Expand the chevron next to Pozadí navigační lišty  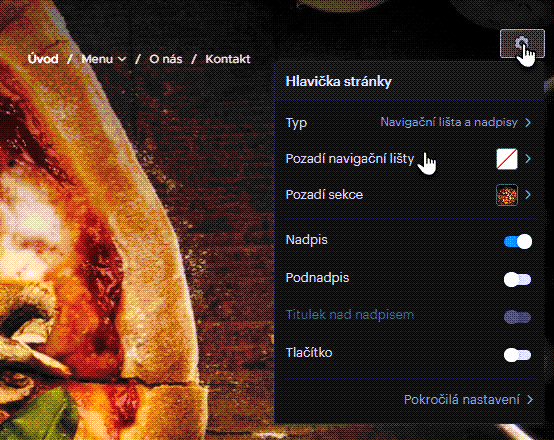(x=528, y=159)
